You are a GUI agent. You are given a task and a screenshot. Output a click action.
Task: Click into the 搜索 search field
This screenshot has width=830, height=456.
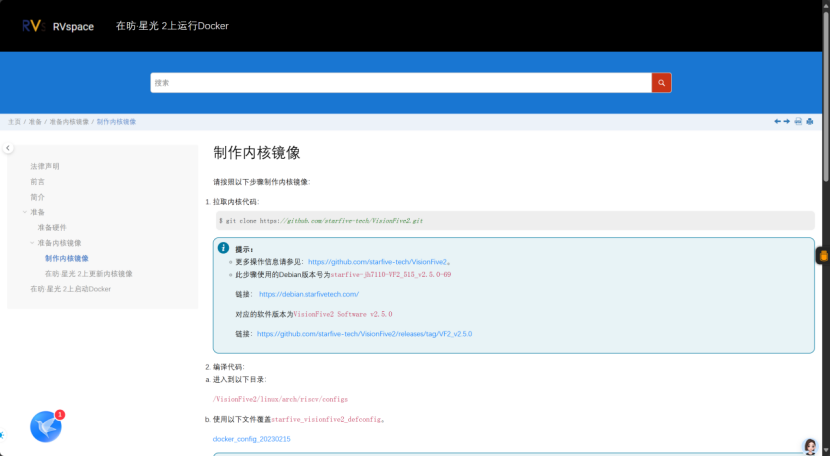point(400,83)
